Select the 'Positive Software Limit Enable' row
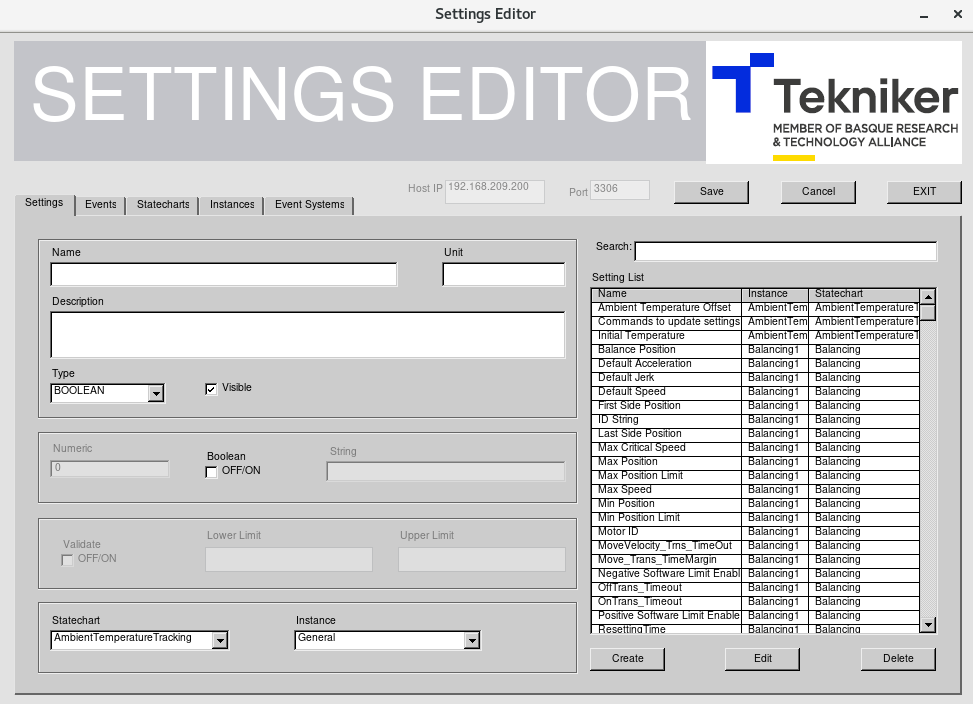The height and width of the screenshot is (704, 973). click(x=755, y=616)
